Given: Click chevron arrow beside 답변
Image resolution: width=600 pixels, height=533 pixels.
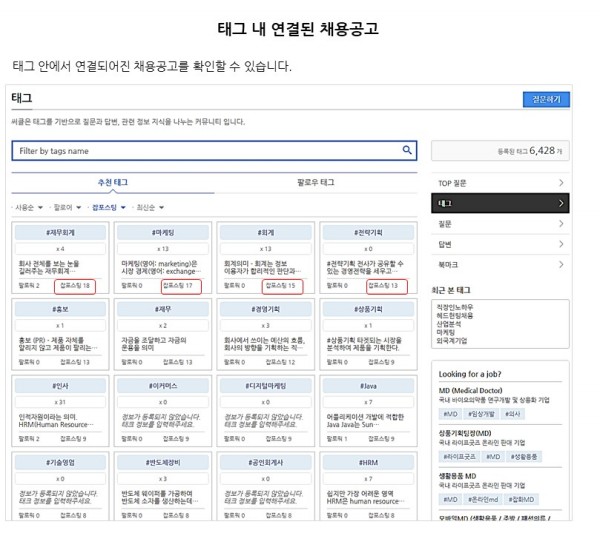Looking at the screenshot, I should tap(561, 244).
